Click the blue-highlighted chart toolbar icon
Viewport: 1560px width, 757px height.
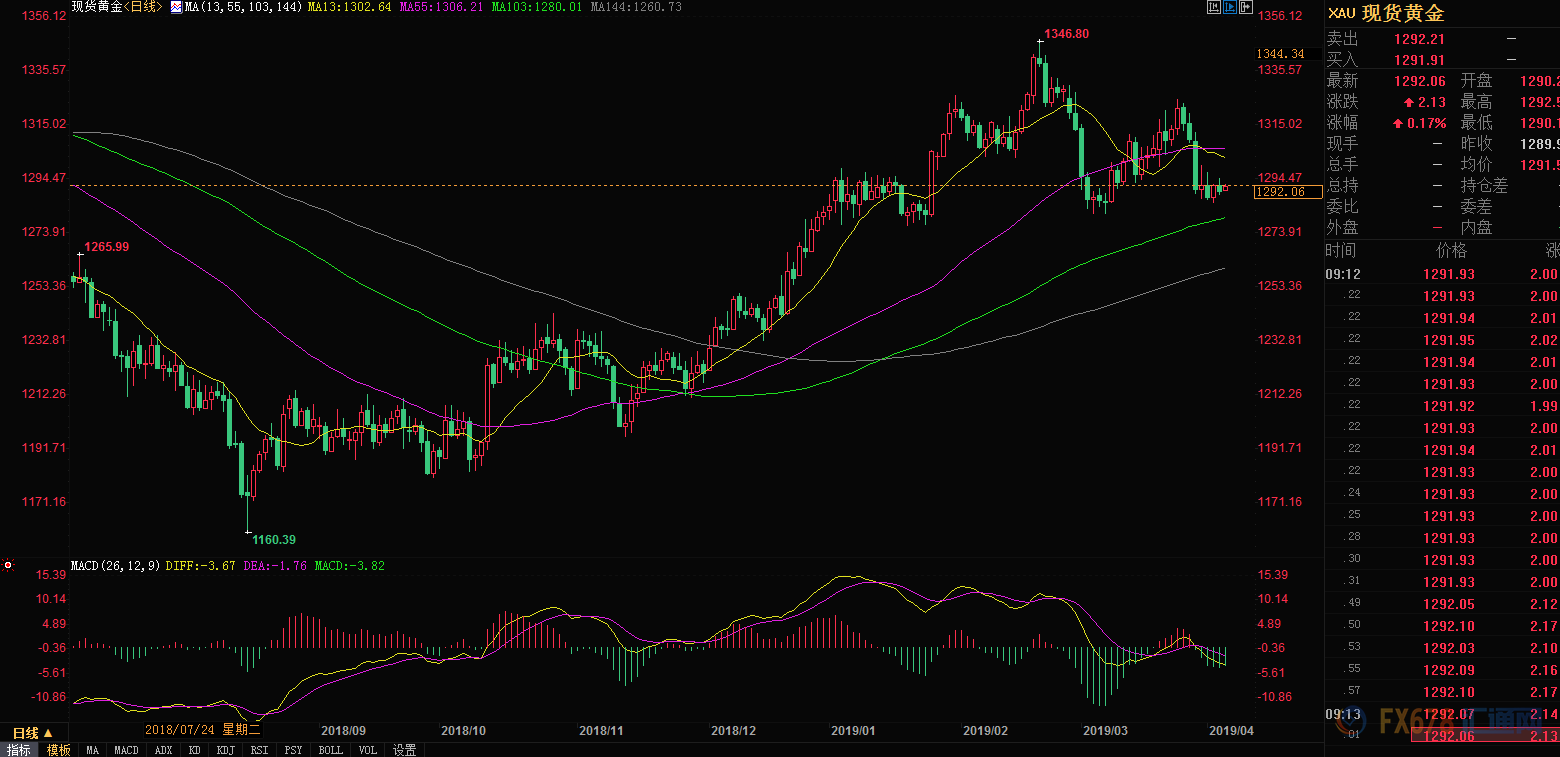(1230, 7)
